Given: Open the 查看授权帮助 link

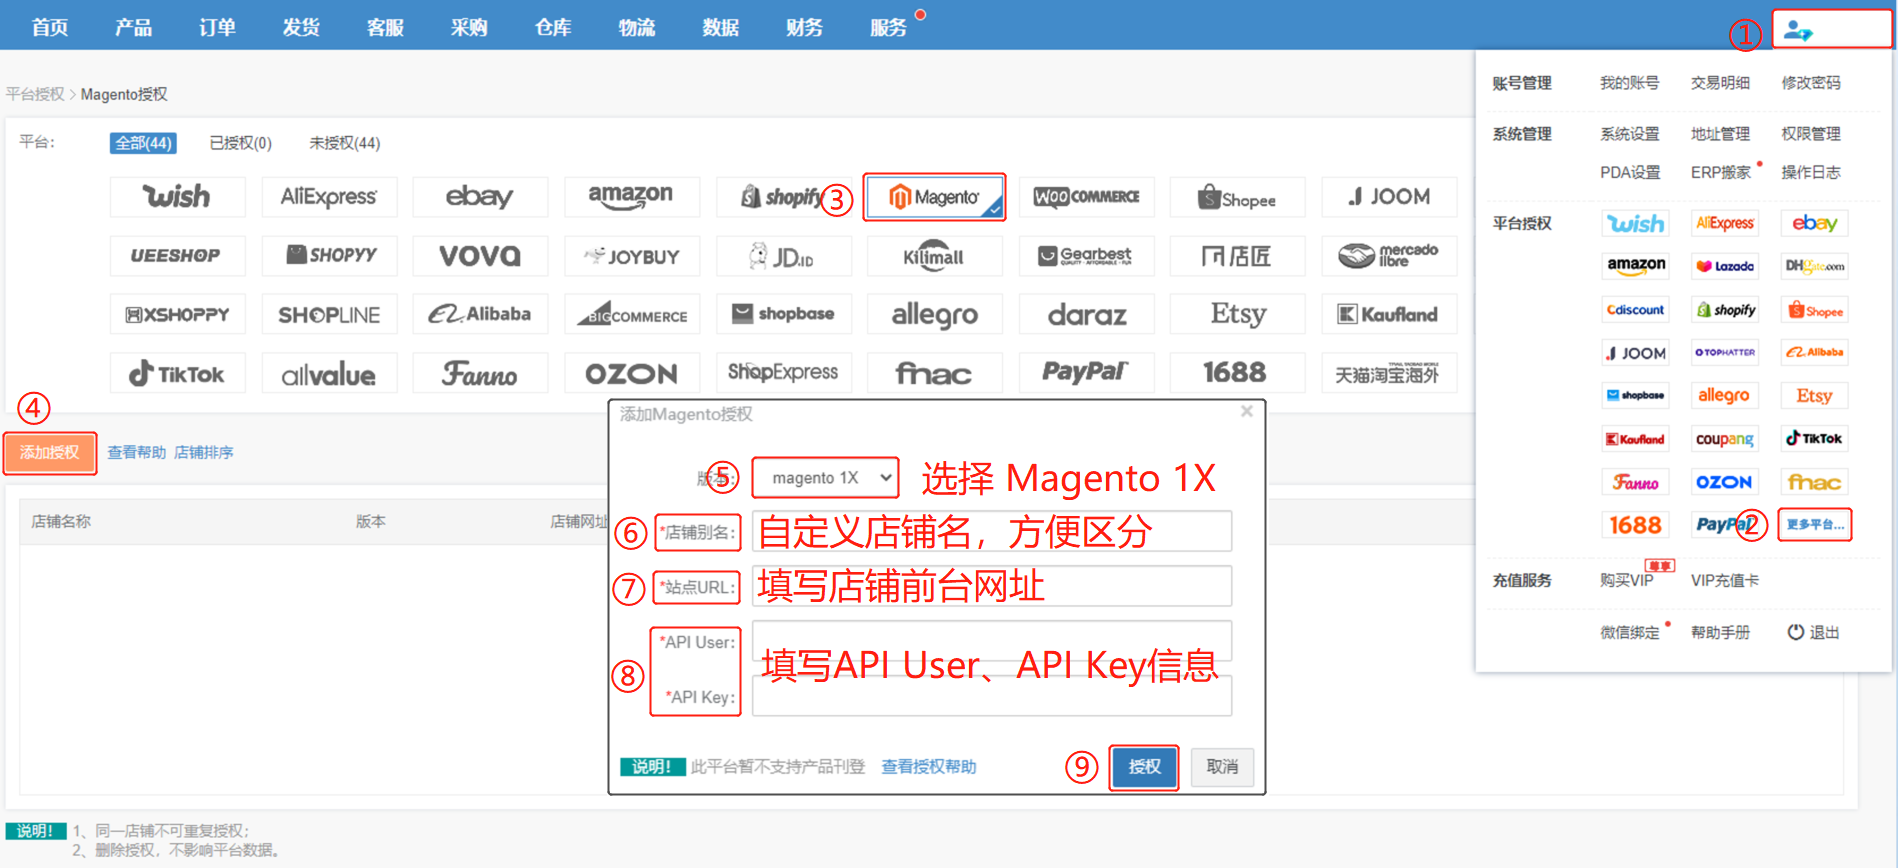Looking at the screenshot, I should [x=928, y=767].
